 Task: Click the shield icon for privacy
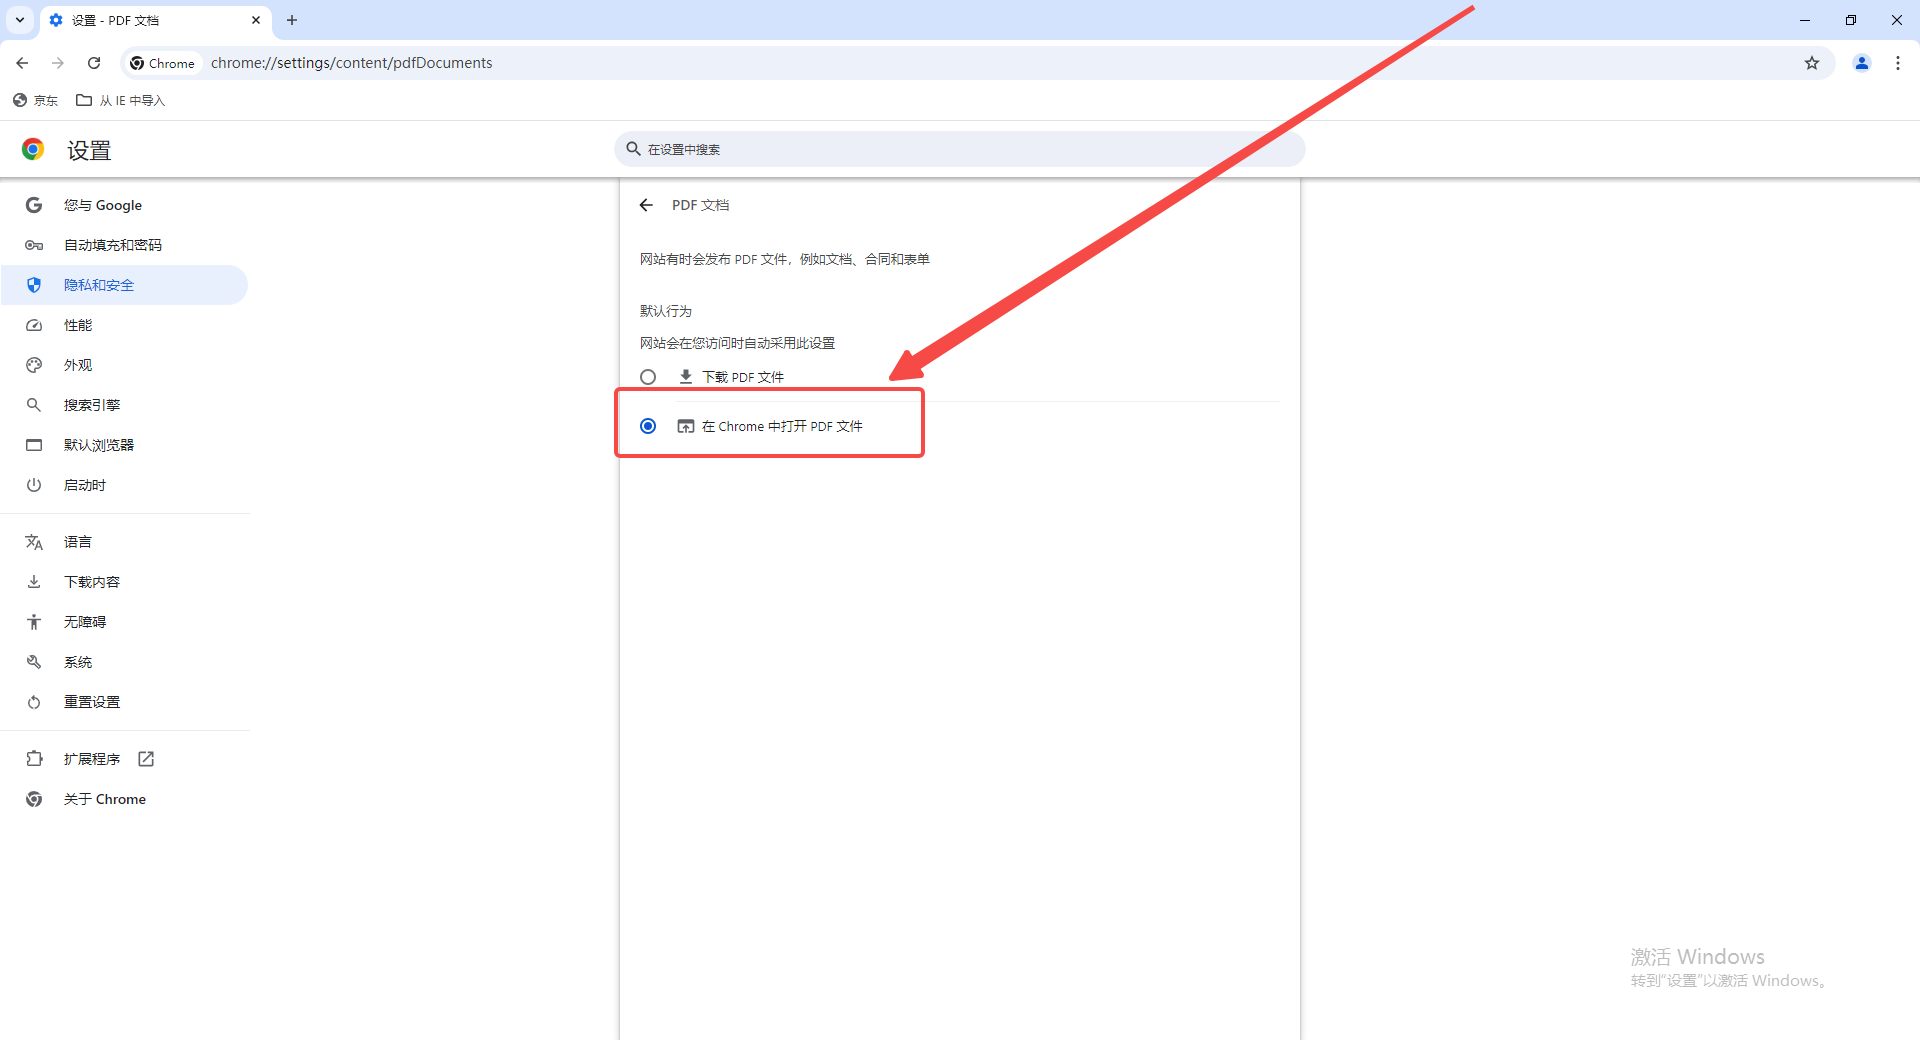(34, 285)
